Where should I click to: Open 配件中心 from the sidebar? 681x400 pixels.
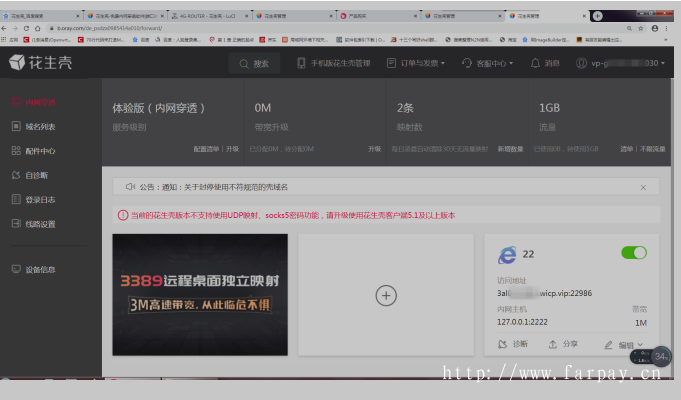(40, 151)
